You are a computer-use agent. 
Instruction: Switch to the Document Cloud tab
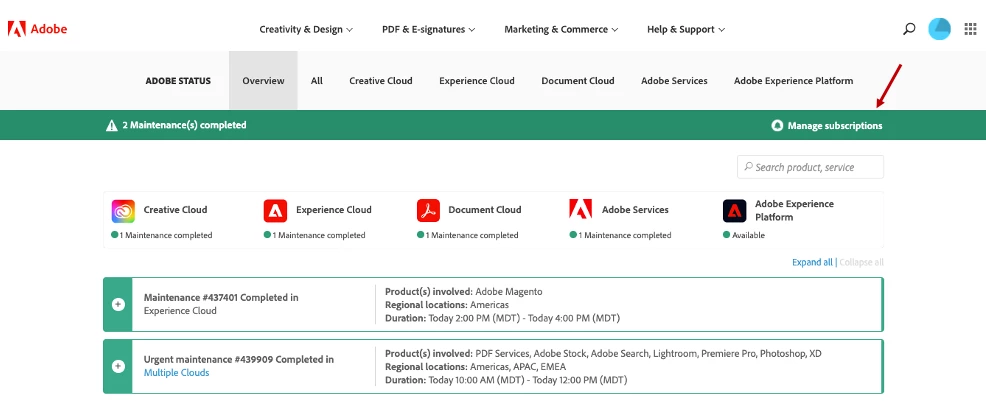(x=578, y=80)
